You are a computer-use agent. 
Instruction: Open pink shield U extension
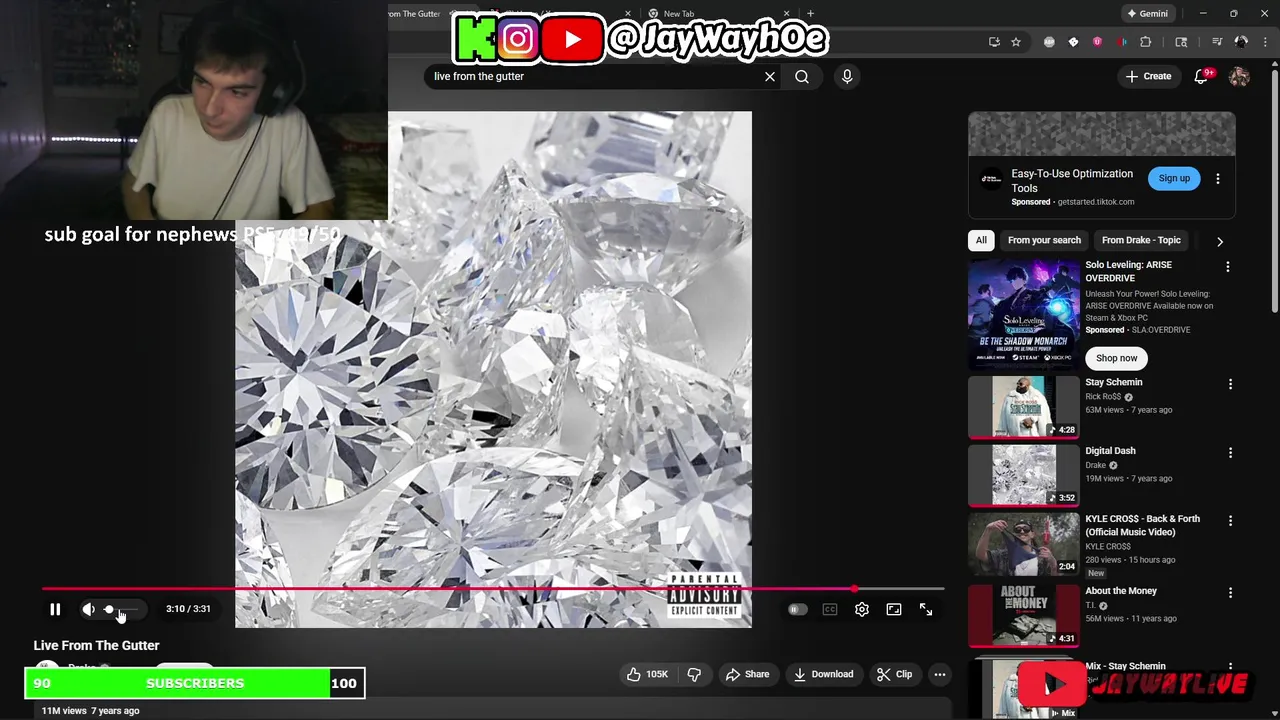[1097, 42]
